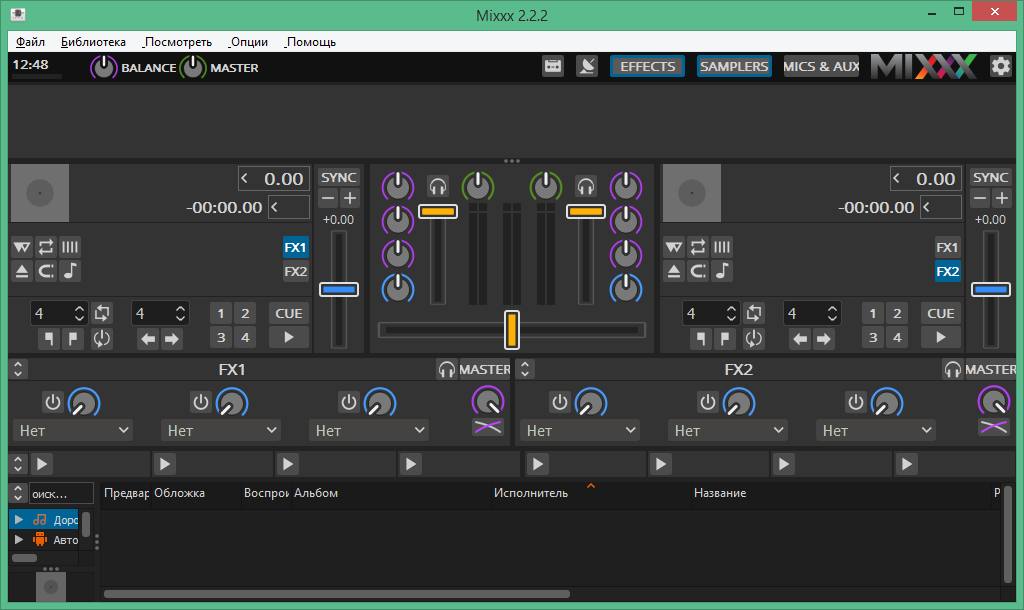Image resolution: width=1024 pixels, height=610 pixels.
Task: Enable third effect power in FX2
Action: [x=856, y=402]
